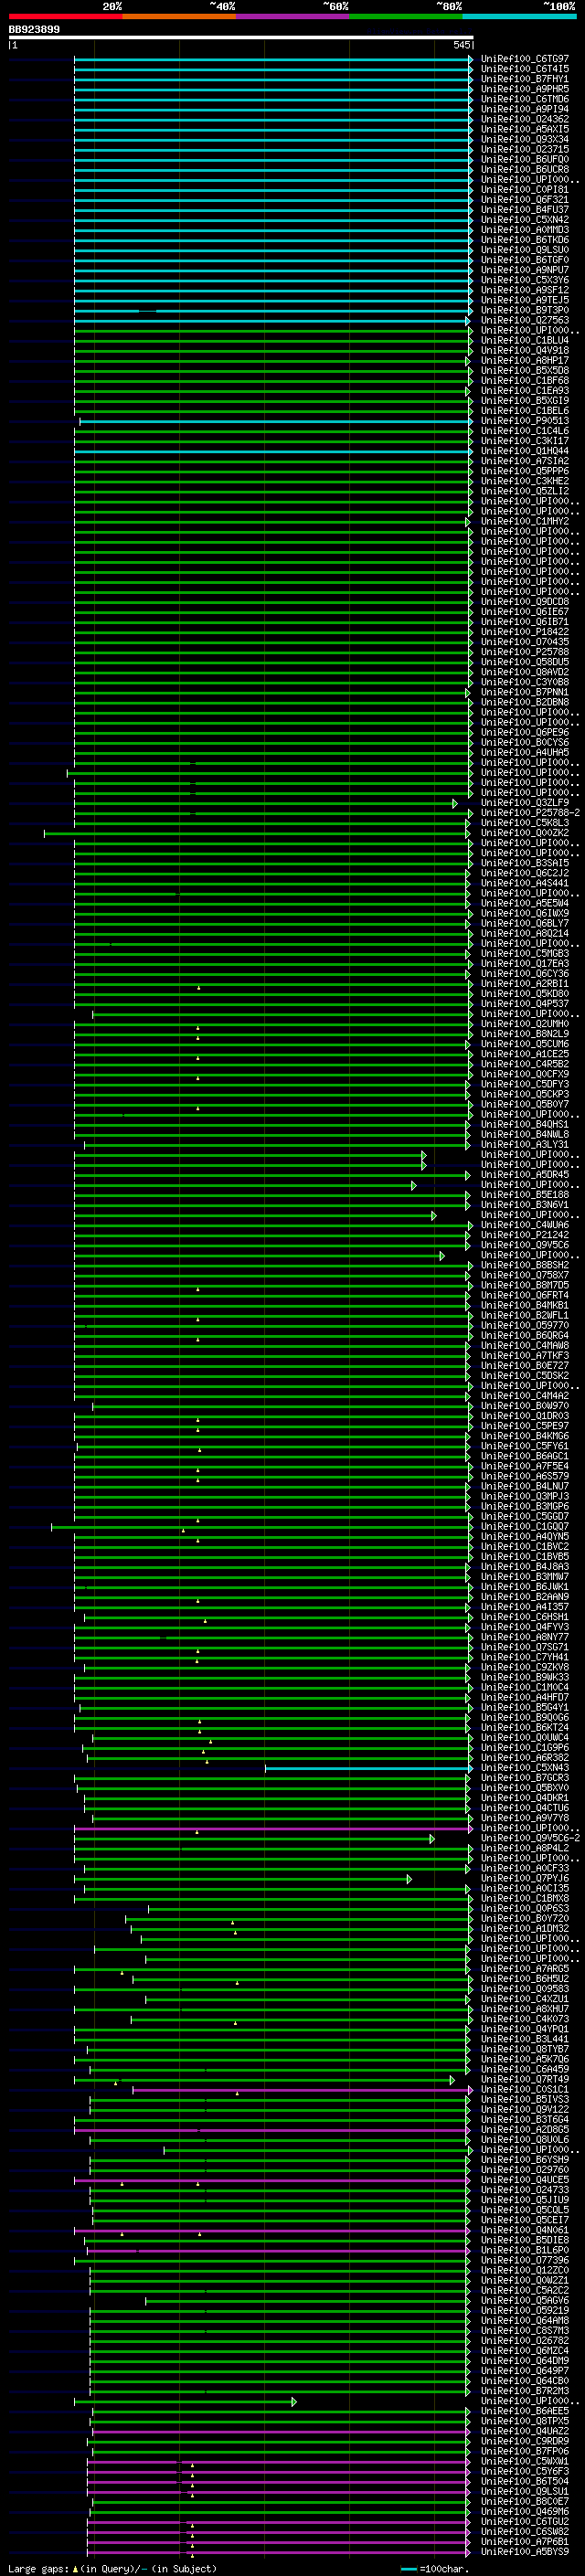This screenshot has width=585, height=2576.
Task: Select UniRef100_B7PNN1 label
Action: pyautogui.click(x=524, y=692)
